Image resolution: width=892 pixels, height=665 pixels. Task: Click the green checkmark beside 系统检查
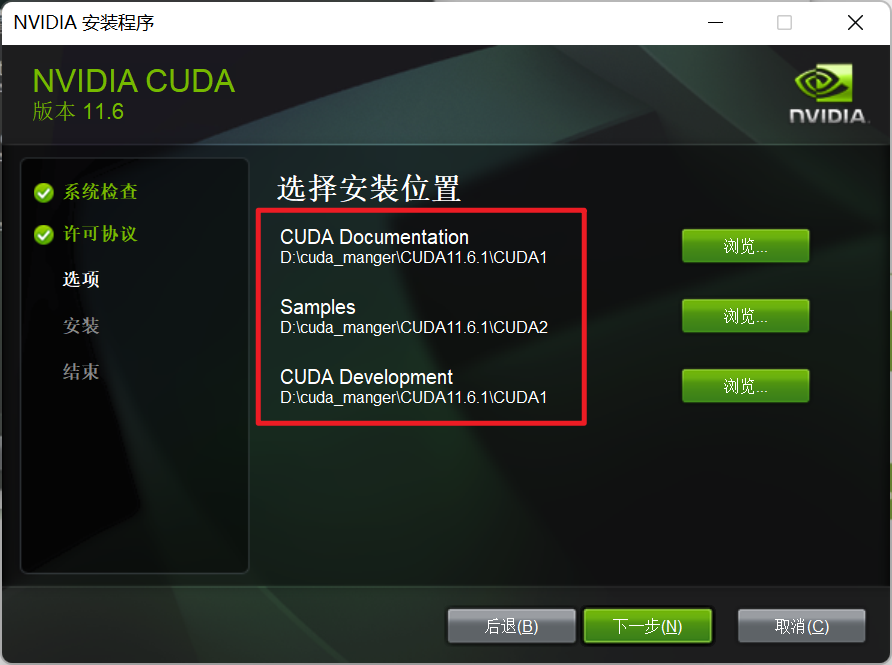tap(44, 193)
